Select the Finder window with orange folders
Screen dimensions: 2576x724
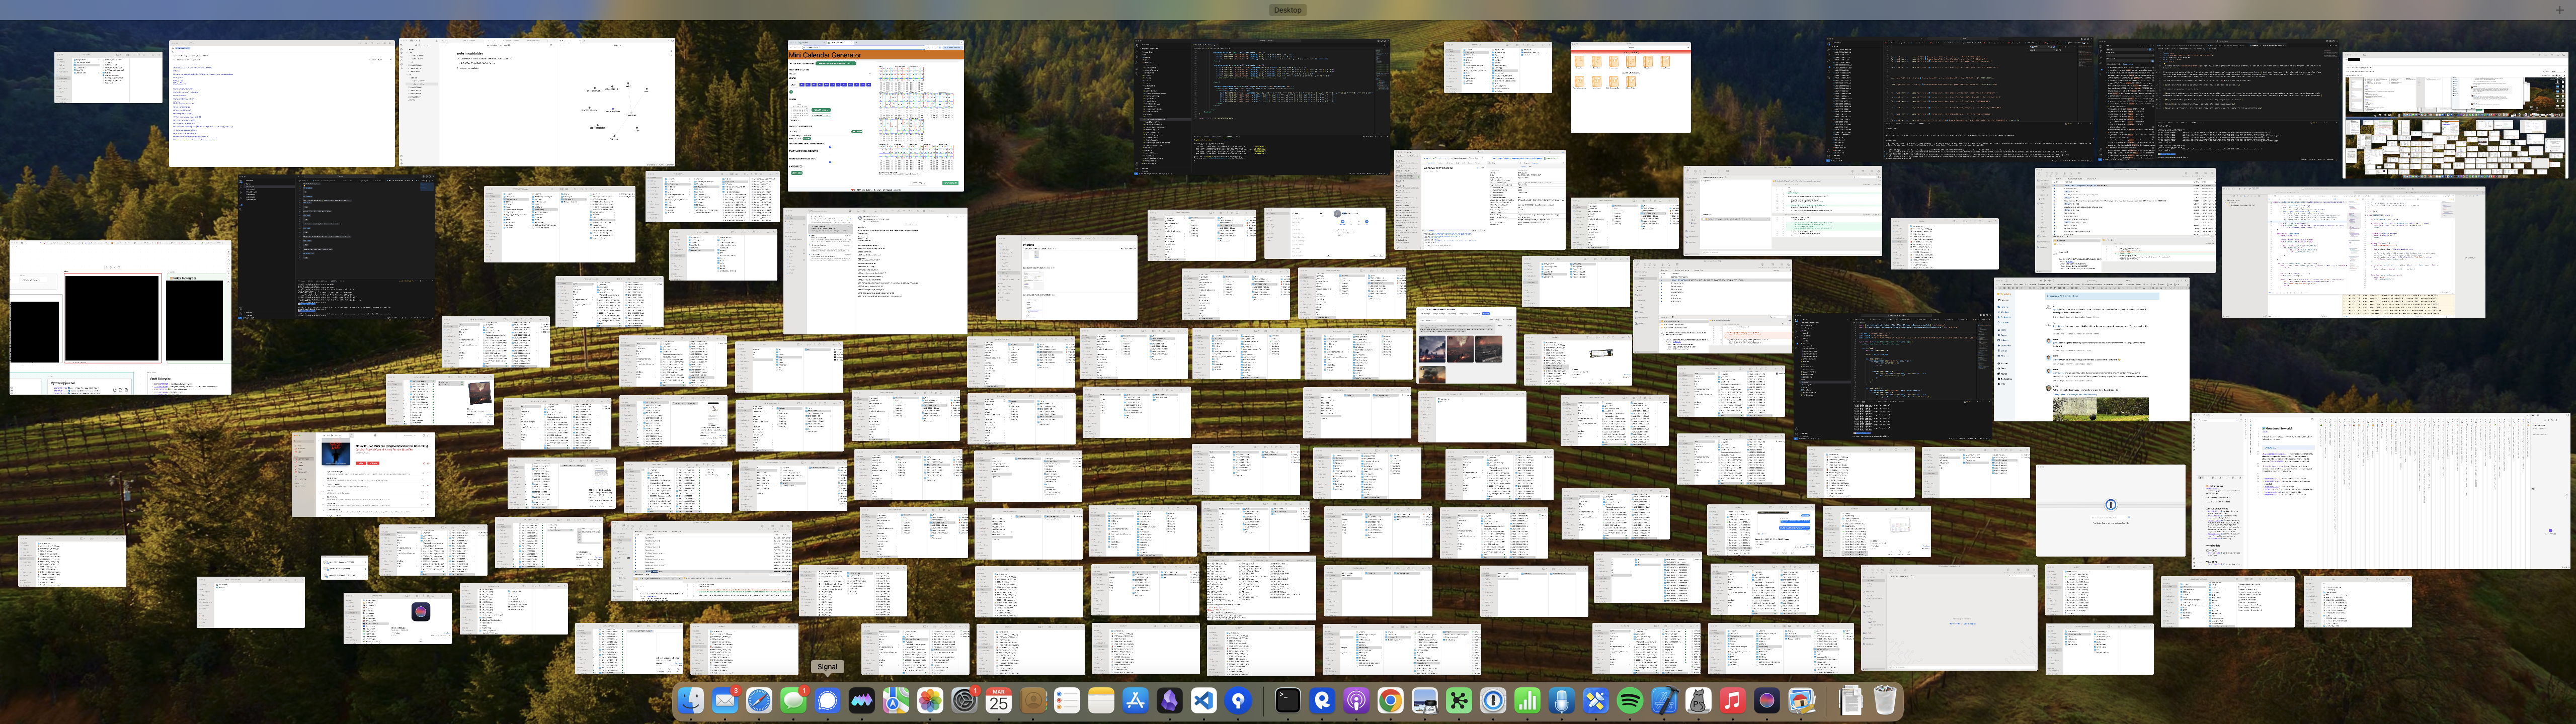point(1630,87)
